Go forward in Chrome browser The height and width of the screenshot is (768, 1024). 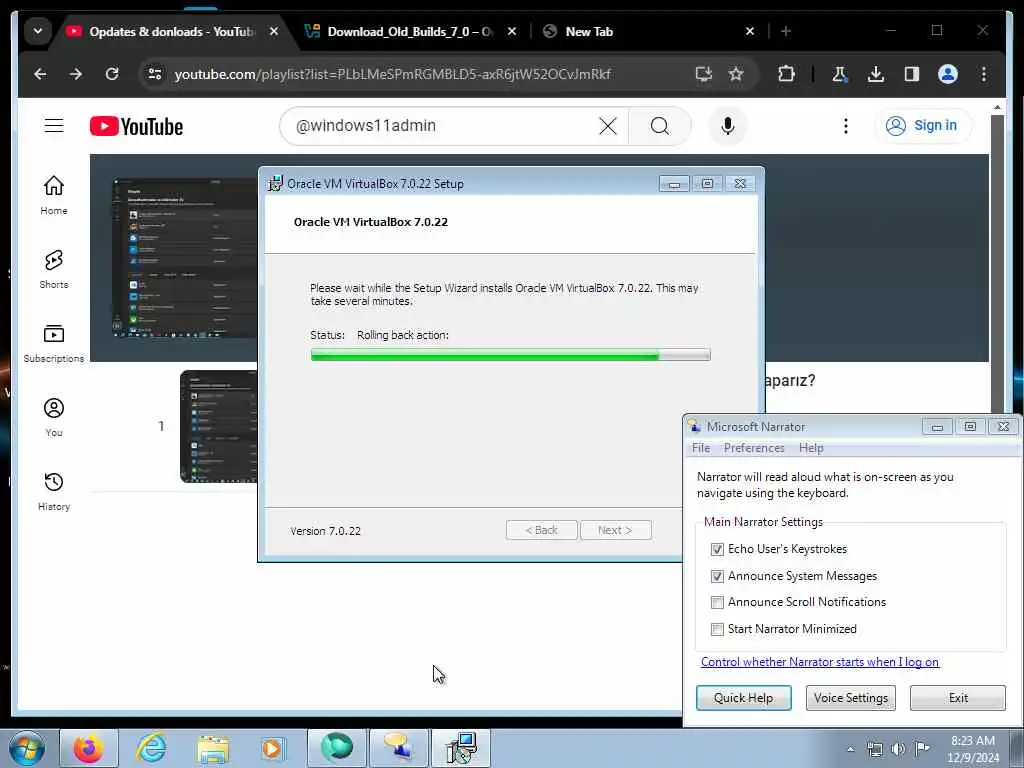76,74
